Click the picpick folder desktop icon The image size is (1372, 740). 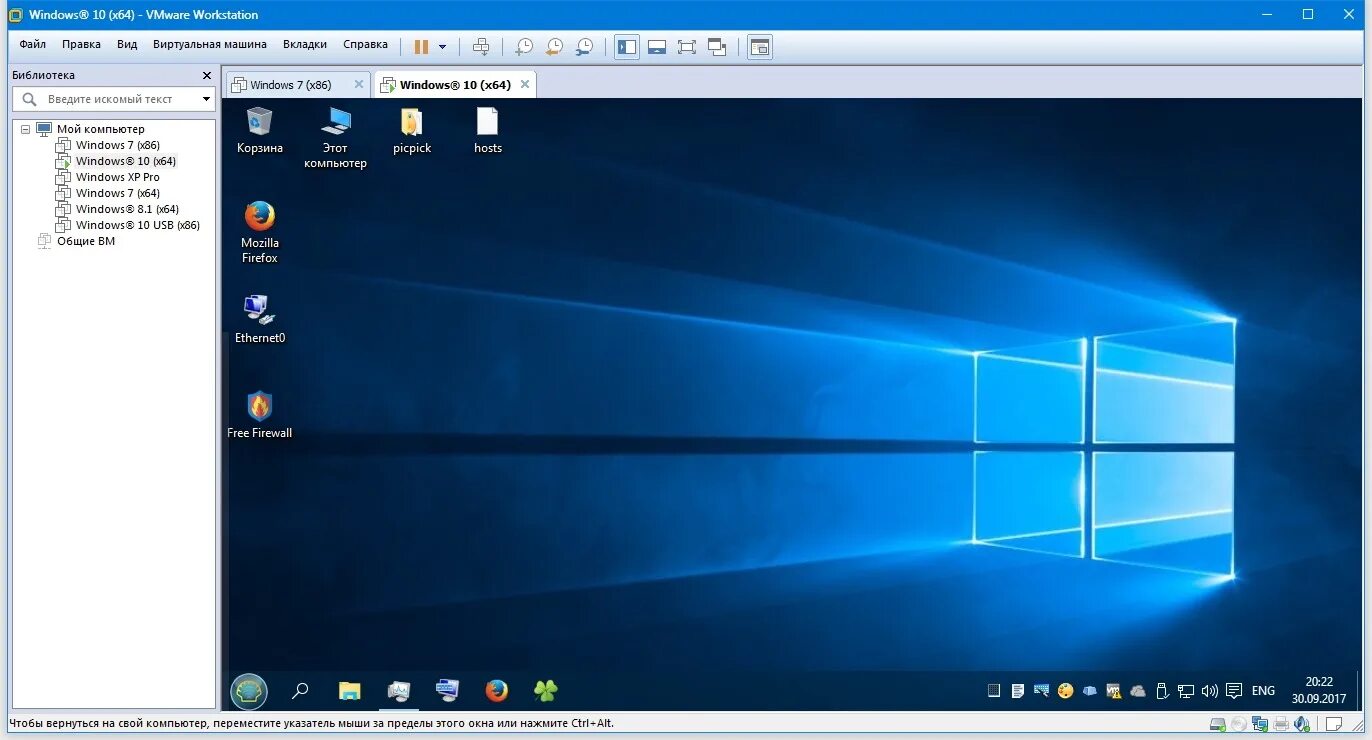coord(412,130)
